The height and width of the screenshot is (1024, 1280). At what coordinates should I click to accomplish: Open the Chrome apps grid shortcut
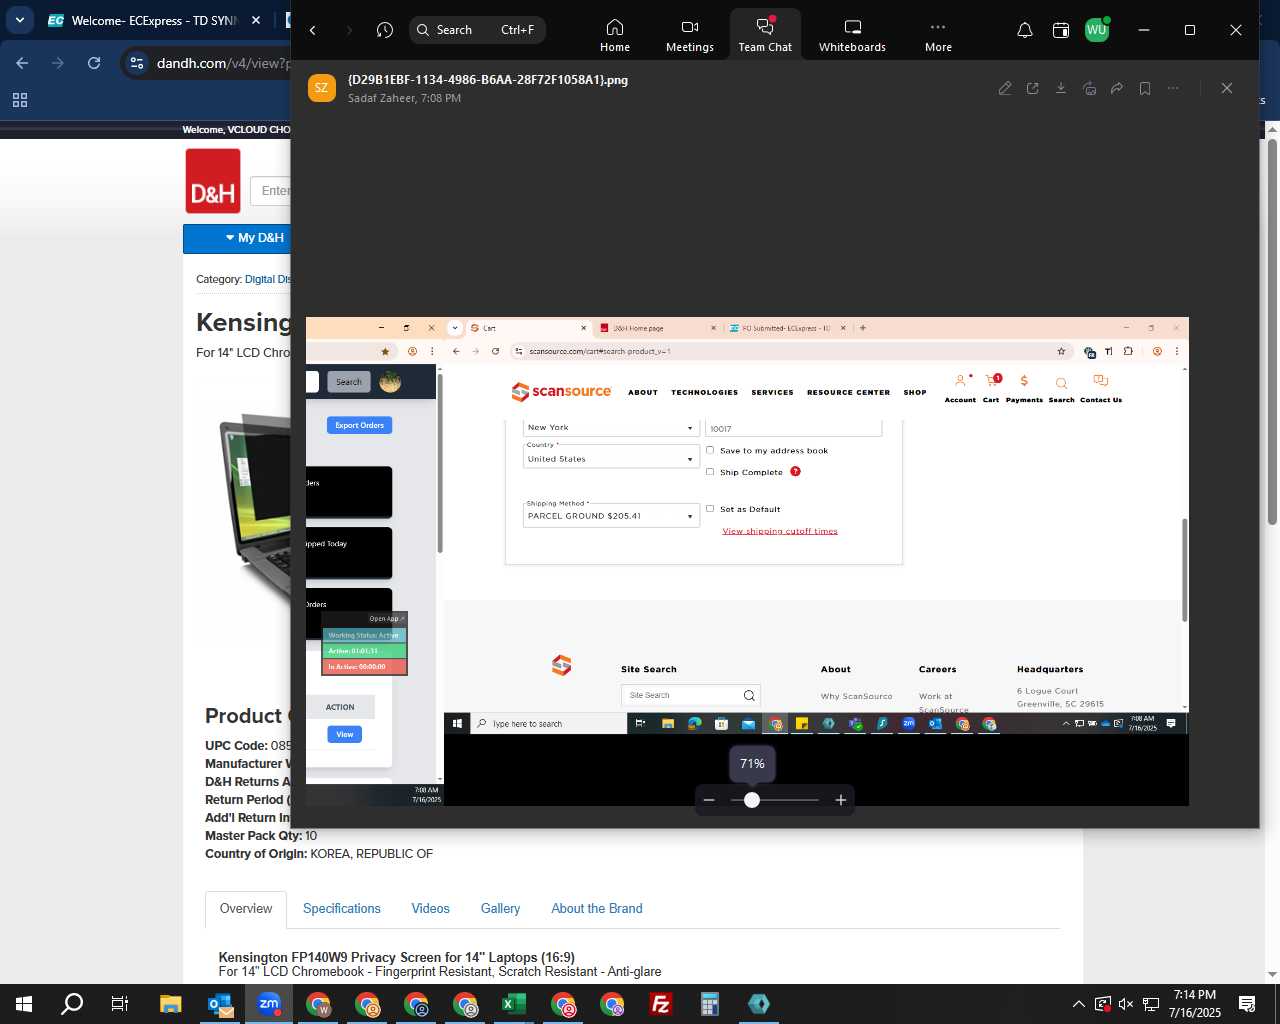pos(20,100)
